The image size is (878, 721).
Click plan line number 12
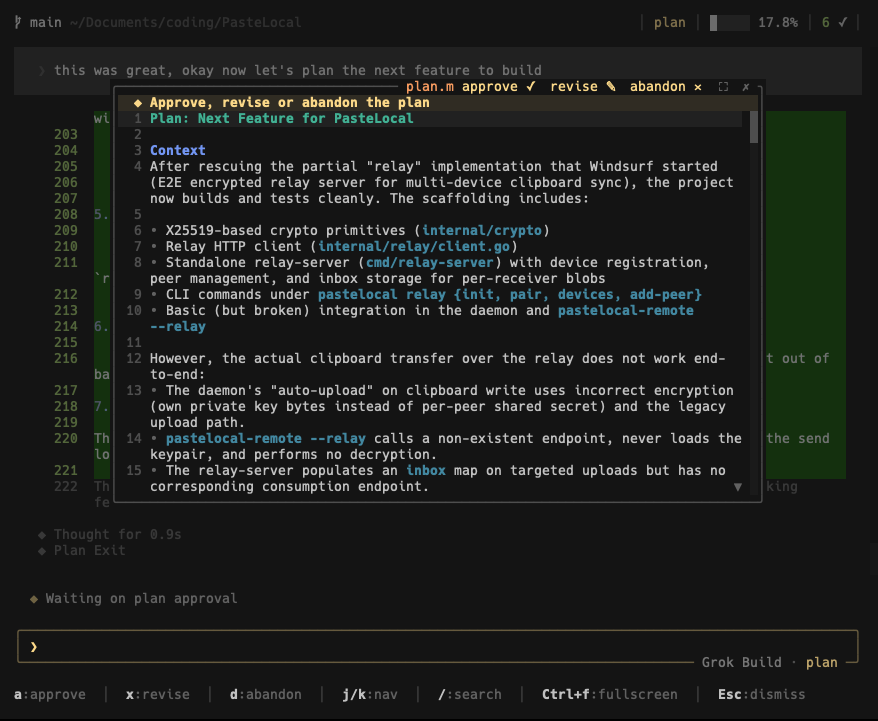click(x=134, y=358)
